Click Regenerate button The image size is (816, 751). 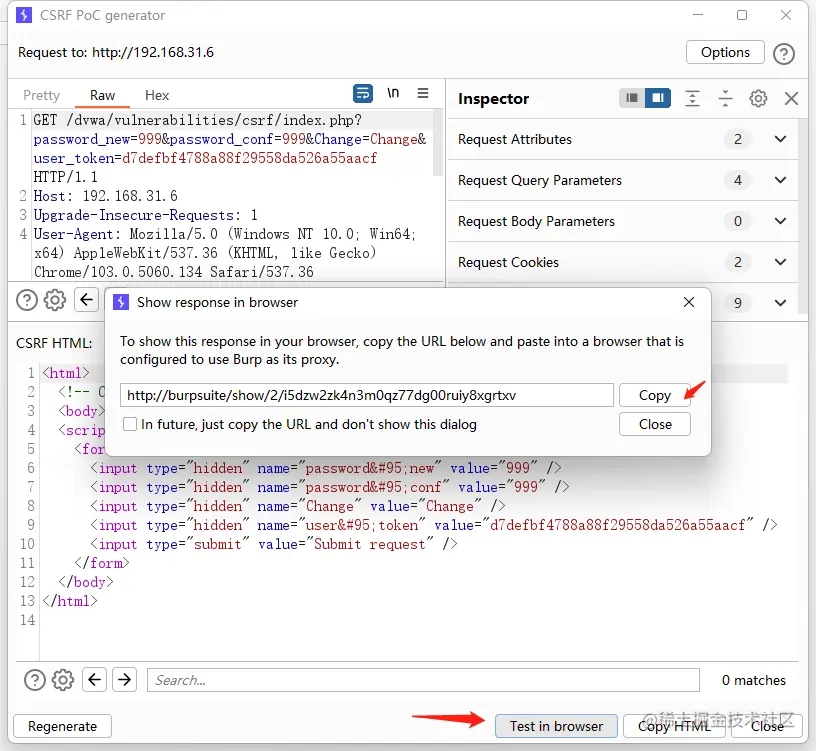[x=62, y=726]
